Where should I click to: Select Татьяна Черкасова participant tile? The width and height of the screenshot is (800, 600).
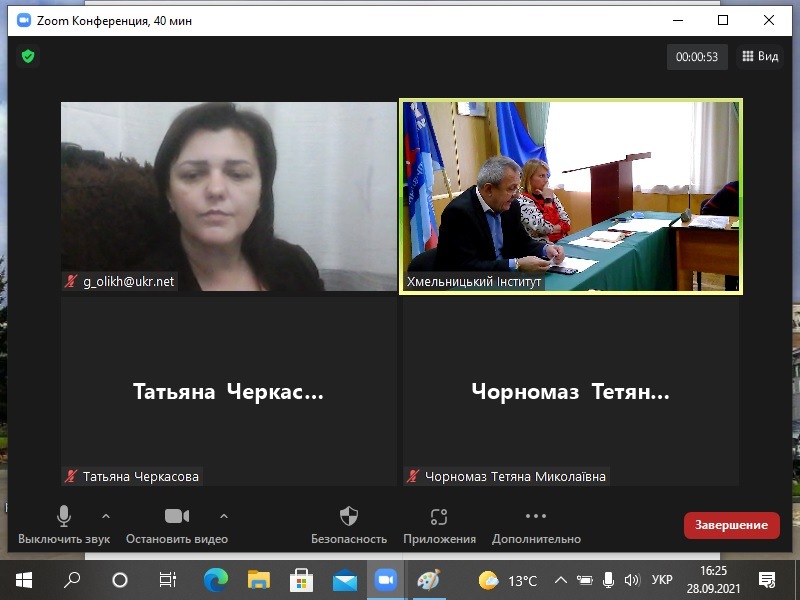tap(228, 392)
